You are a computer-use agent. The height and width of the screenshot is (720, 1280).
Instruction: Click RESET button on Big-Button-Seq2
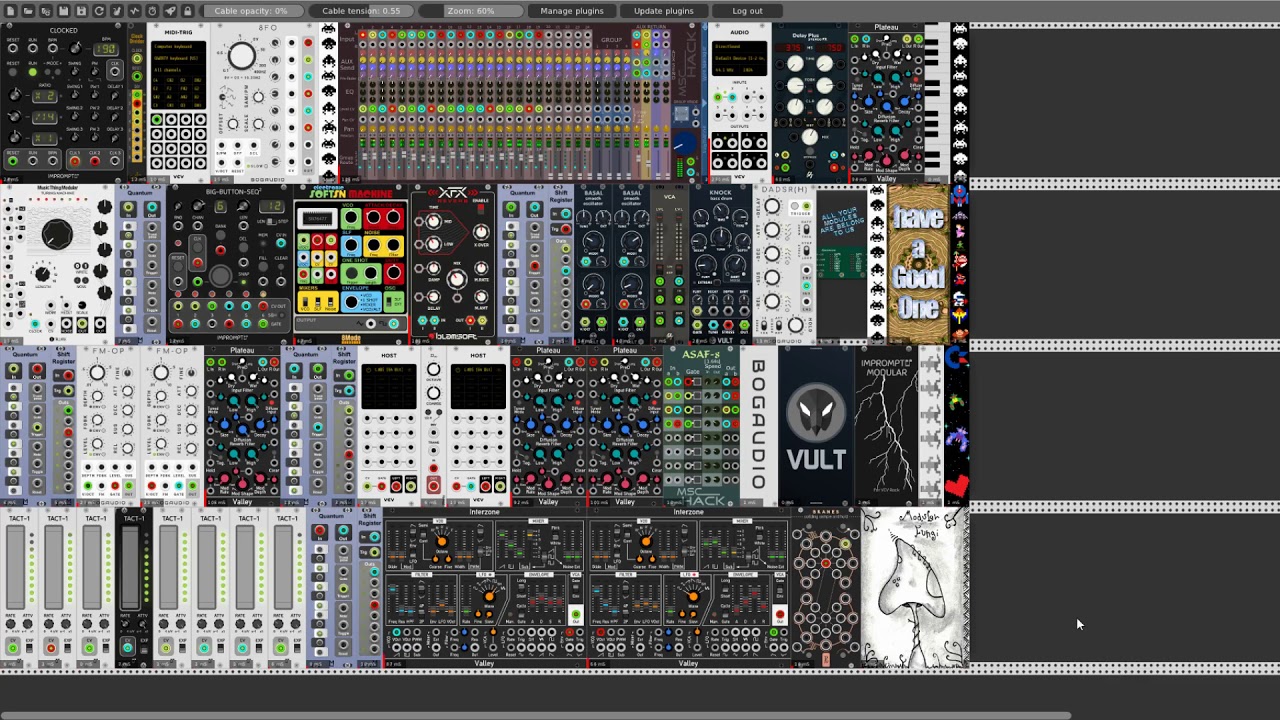coord(178,266)
